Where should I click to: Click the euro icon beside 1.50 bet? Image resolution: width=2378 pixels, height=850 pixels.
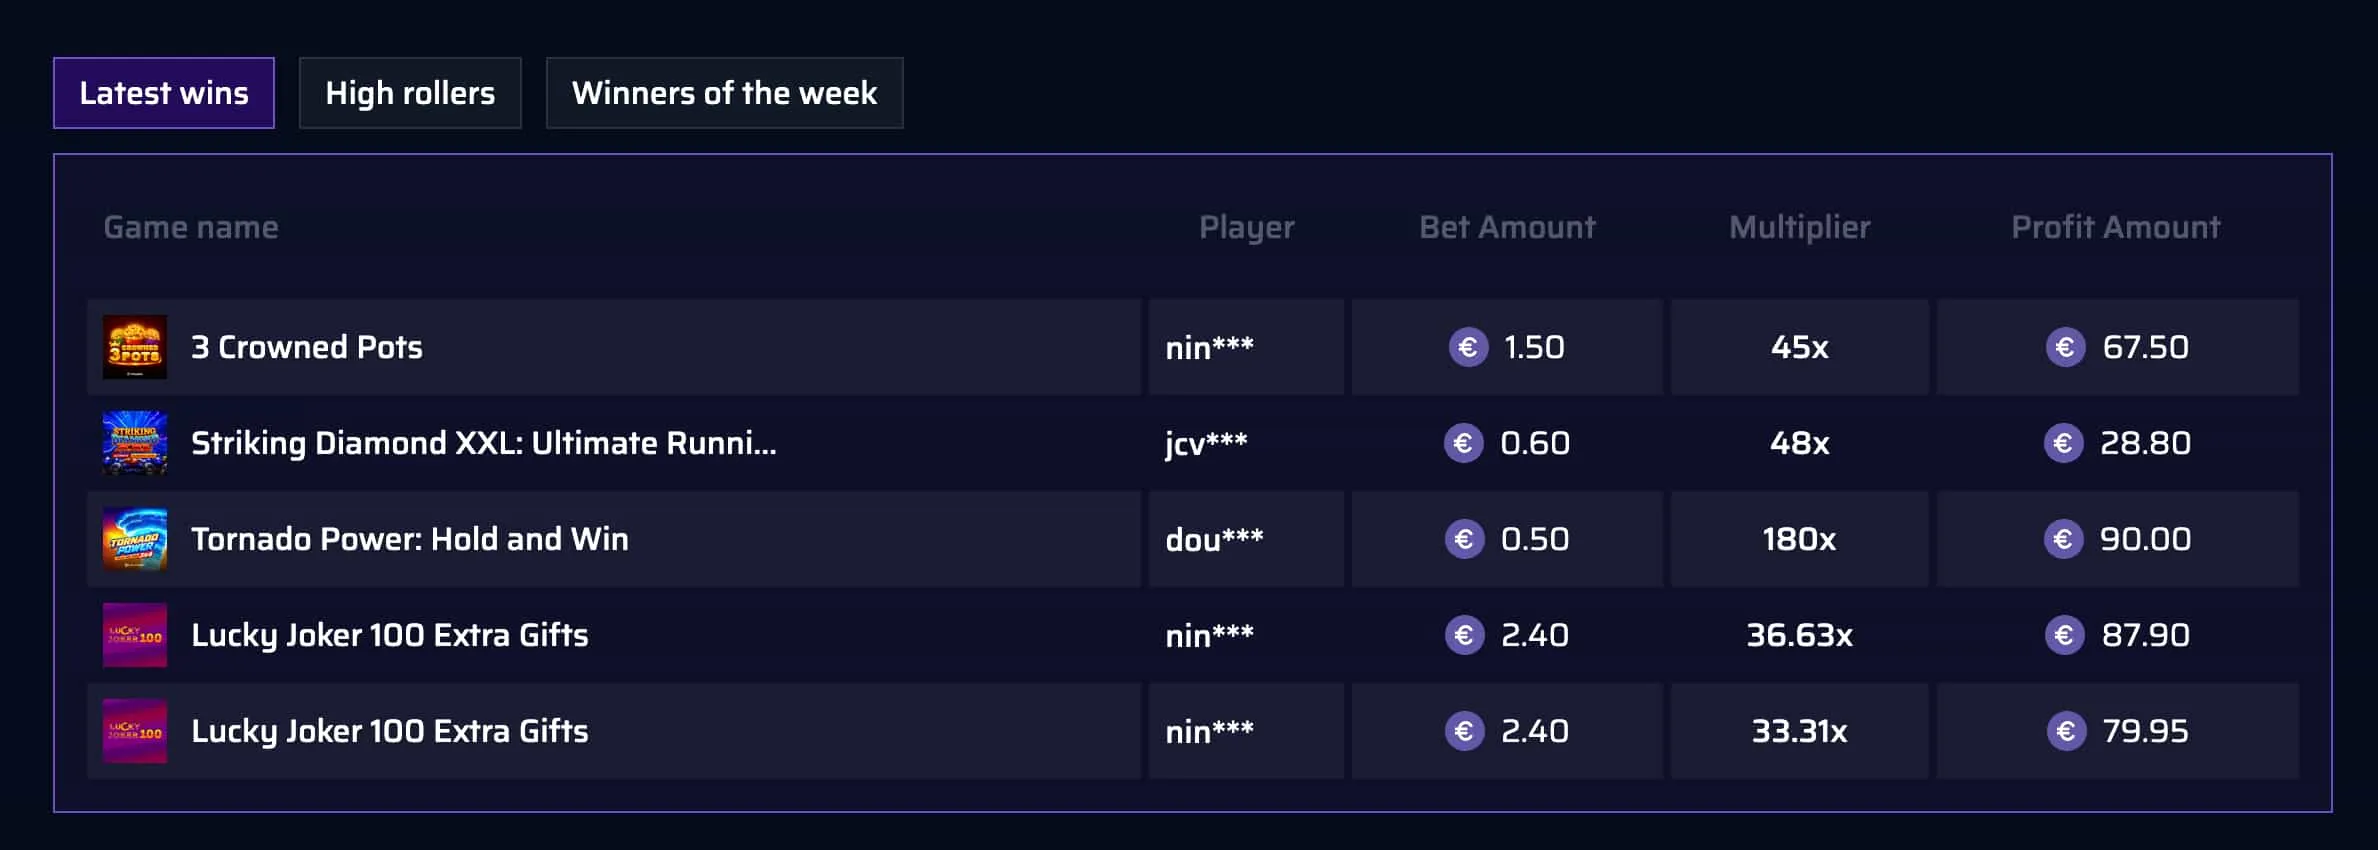tap(1468, 347)
